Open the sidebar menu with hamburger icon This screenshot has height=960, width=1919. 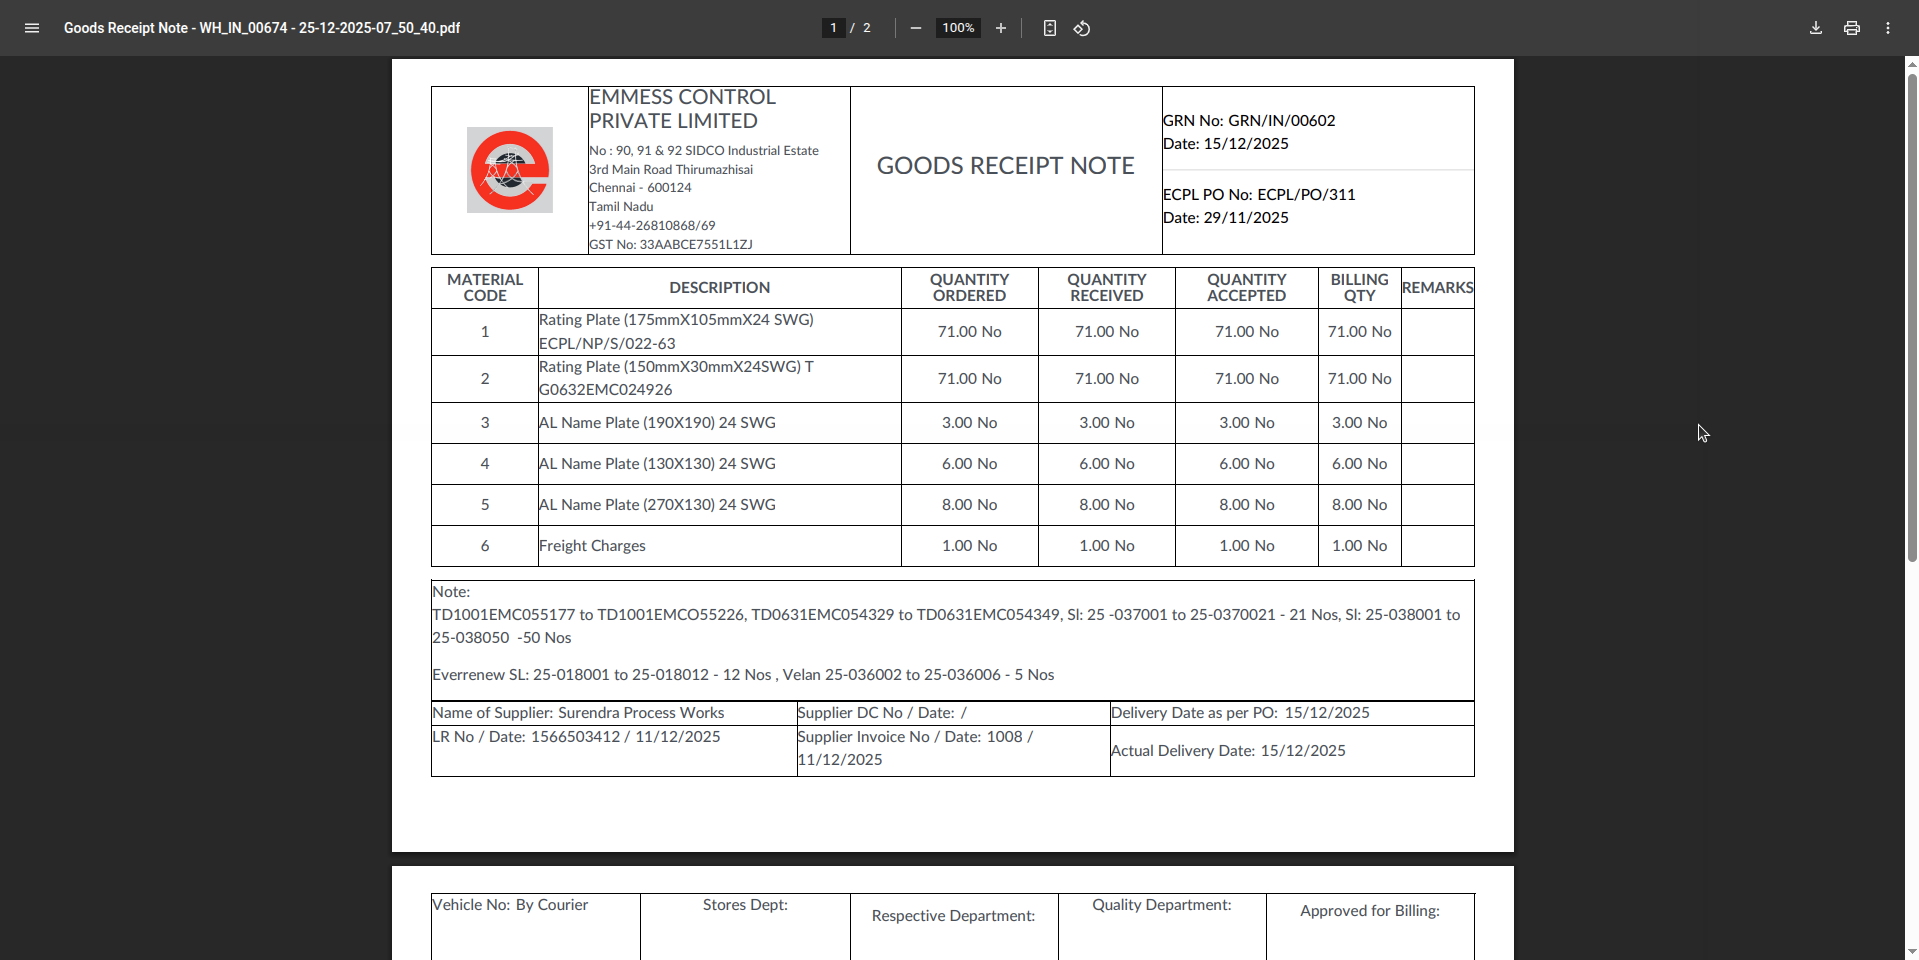point(32,28)
